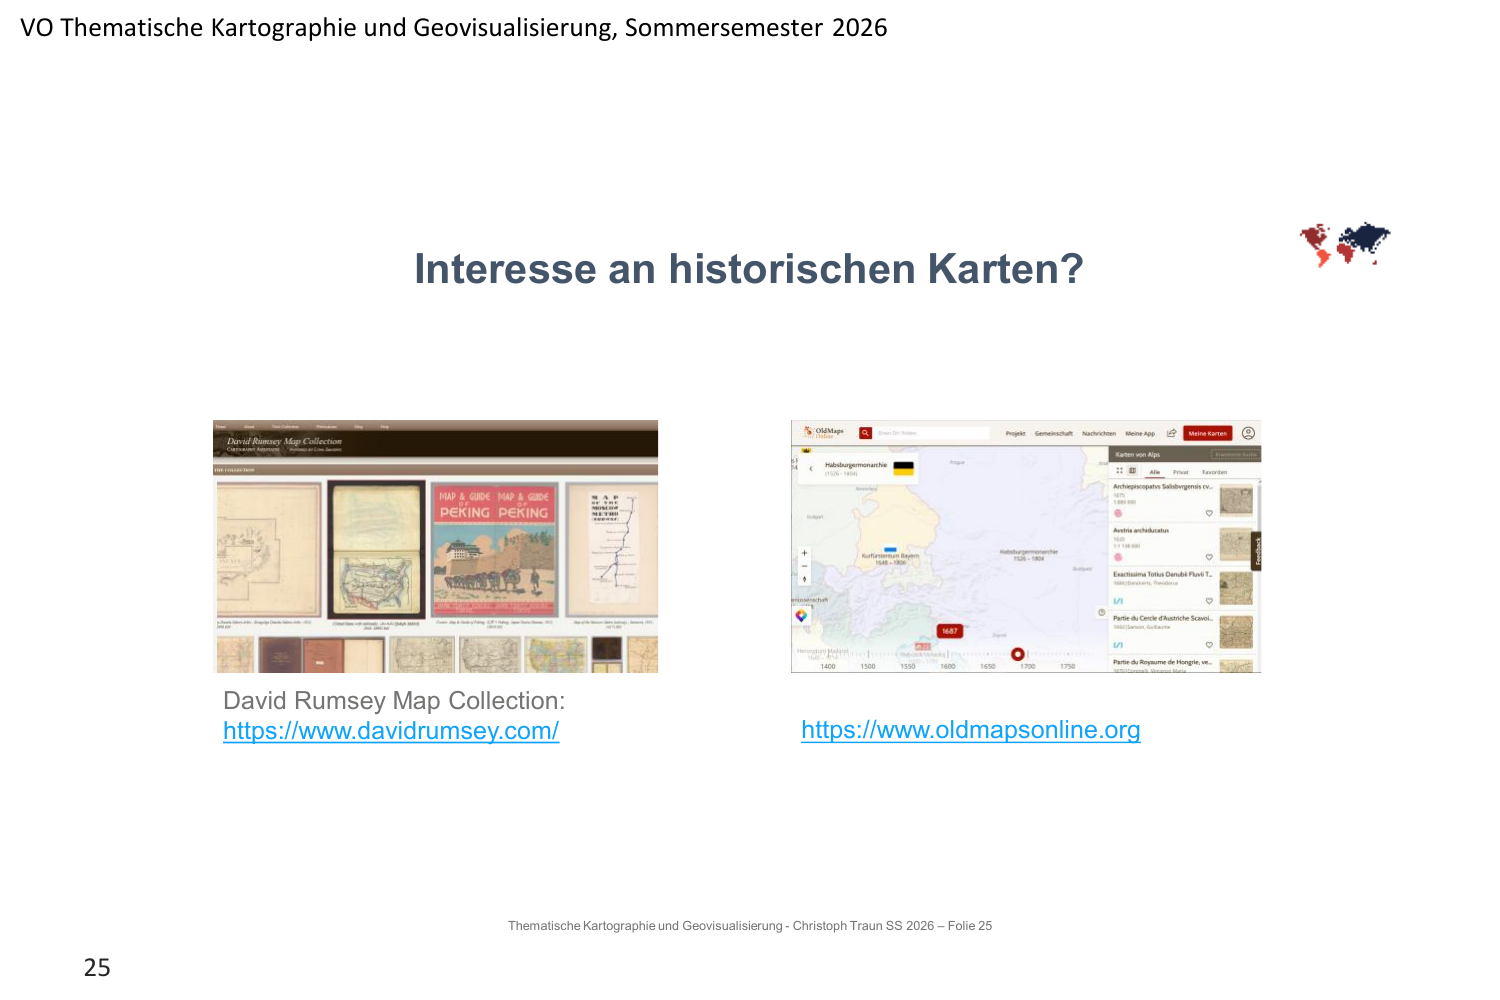Click the red search icon in OldMaps
The image size is (1500, 1000).
click(866, 433)
